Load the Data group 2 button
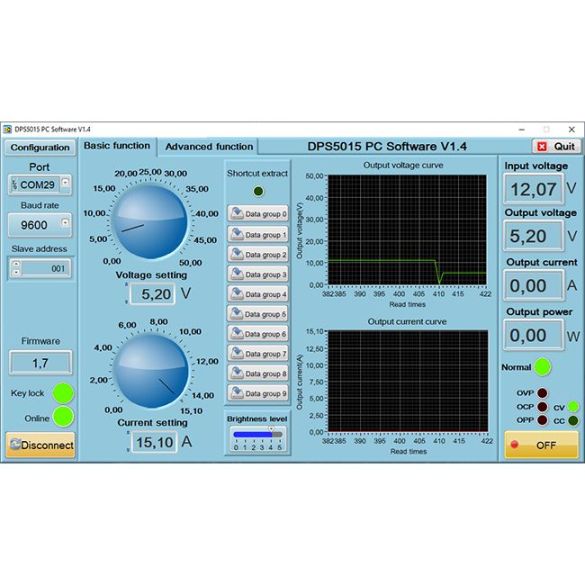 click(x=258, y=254)
